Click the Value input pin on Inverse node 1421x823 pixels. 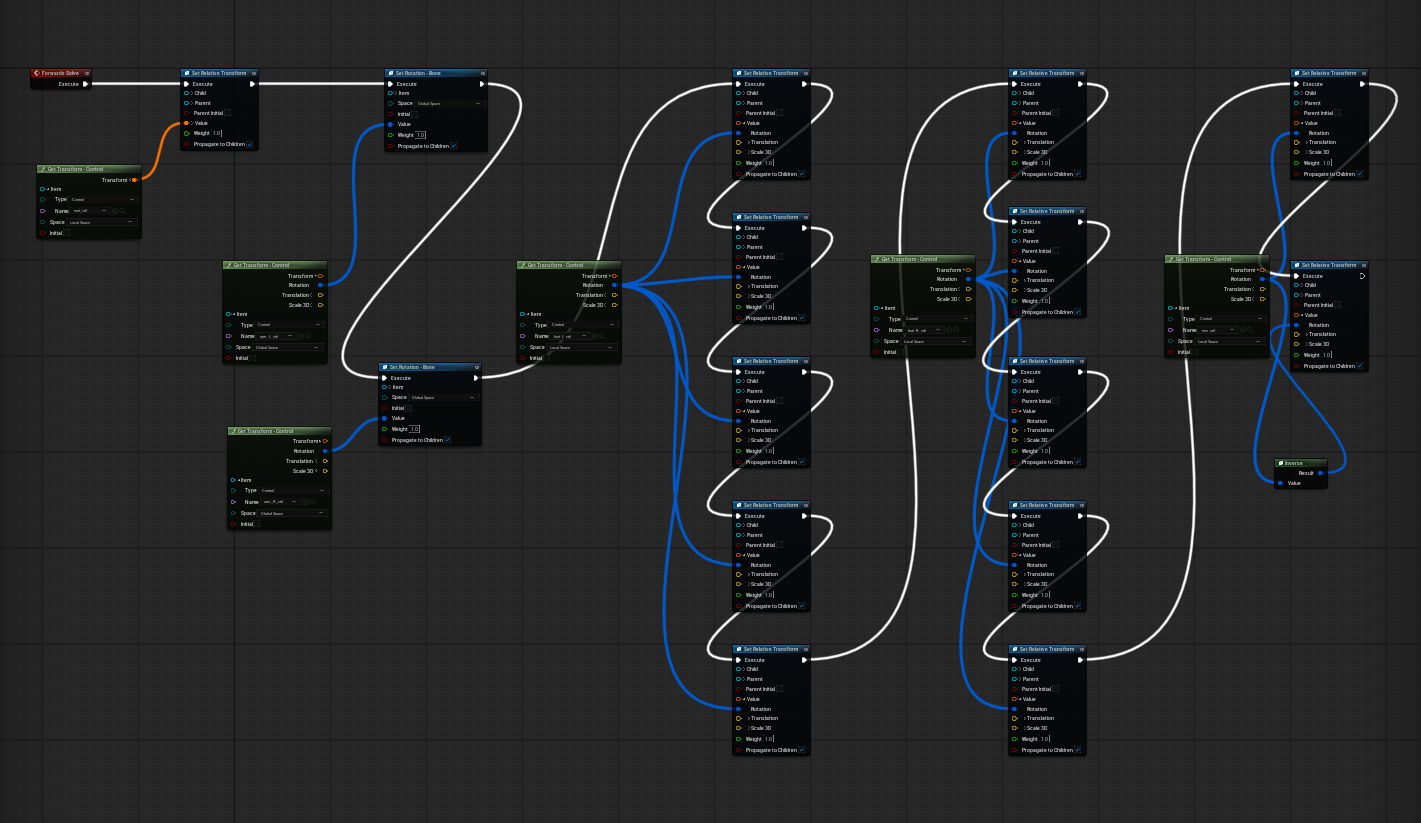(1280, 483)
